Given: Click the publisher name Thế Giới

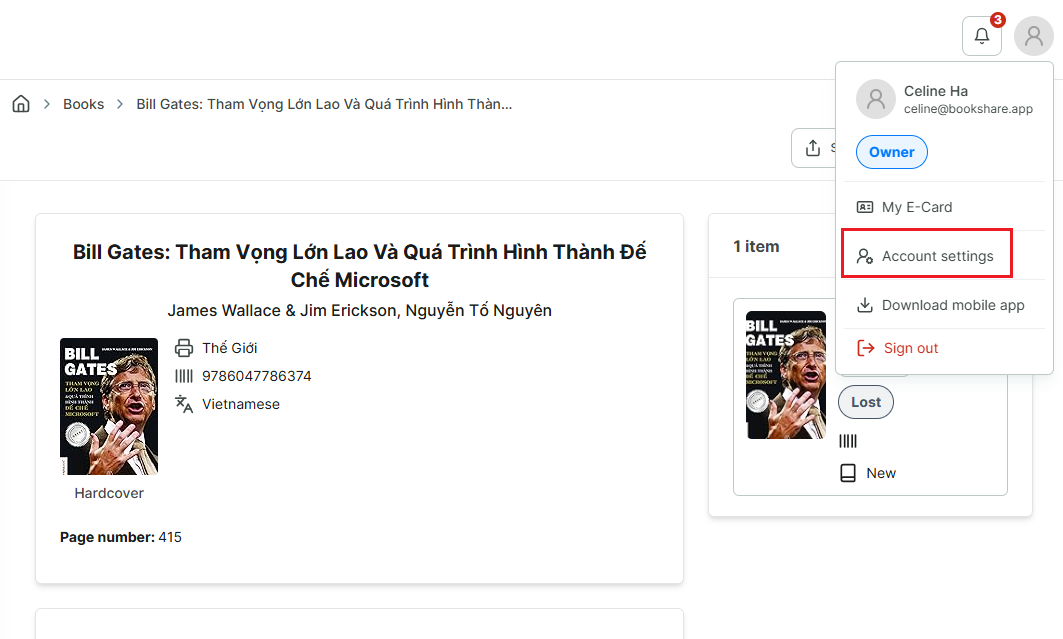Looking at the screenshot, I should pos(230,348).
